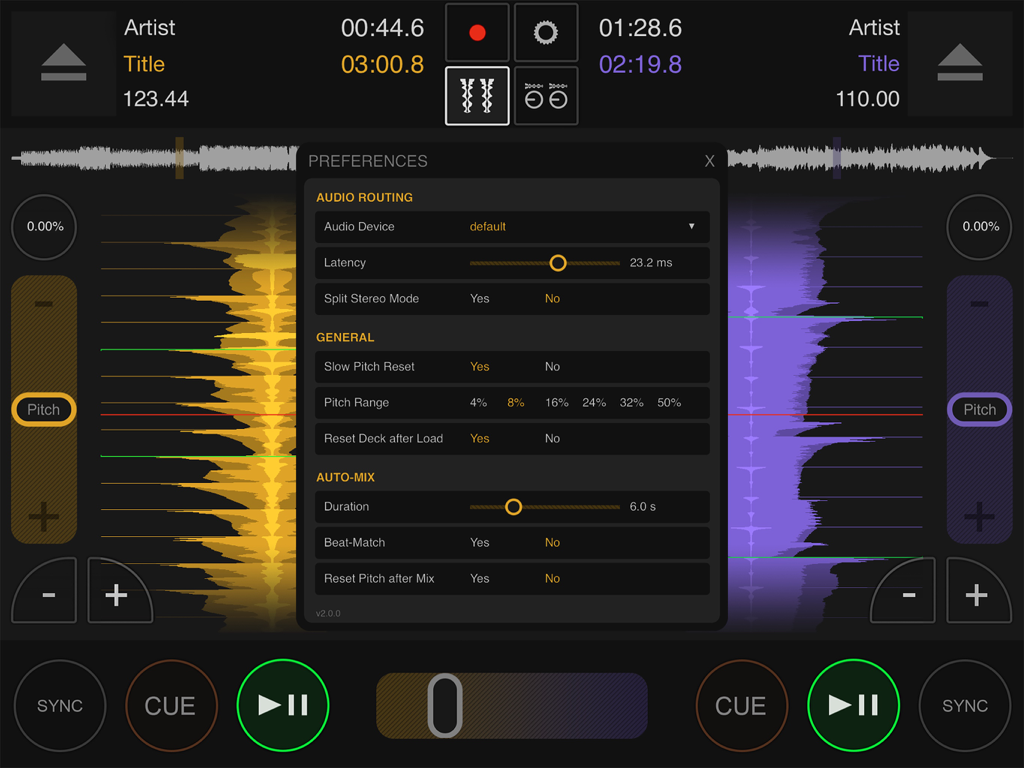Grab the left deck Pitch fader
The image size is (1024, 768).
(x=43, y=409)
